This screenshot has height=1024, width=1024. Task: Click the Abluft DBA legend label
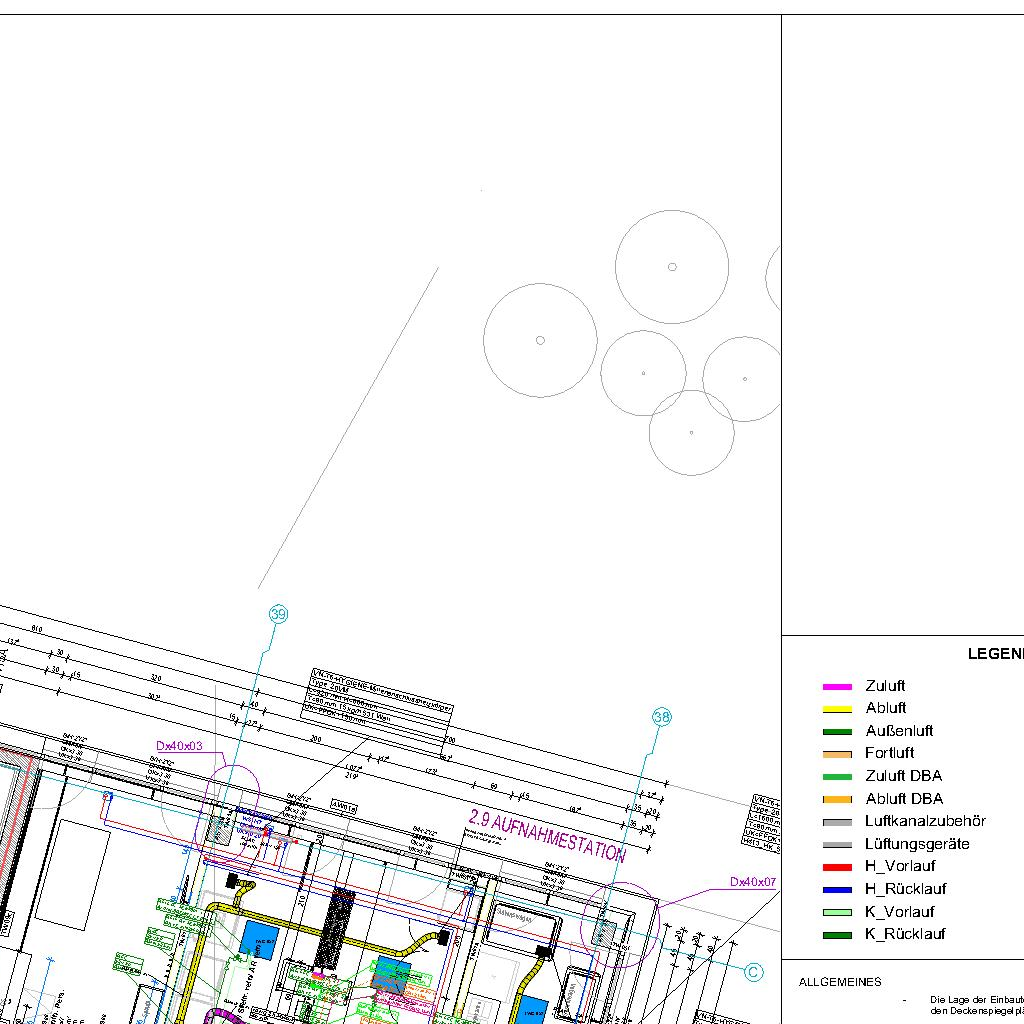pos(903,799)
